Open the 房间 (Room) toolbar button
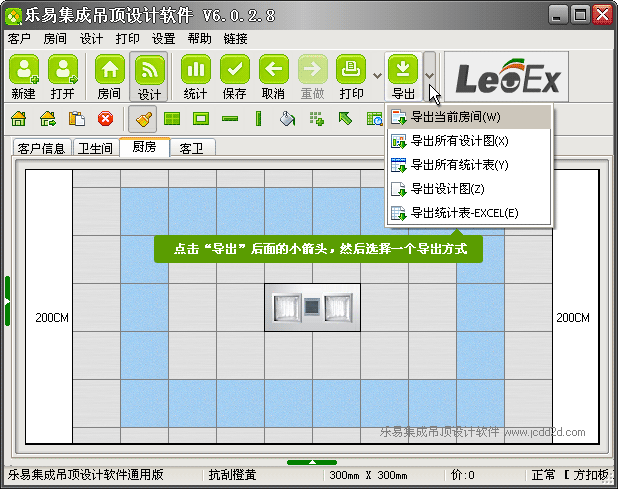 109,69
